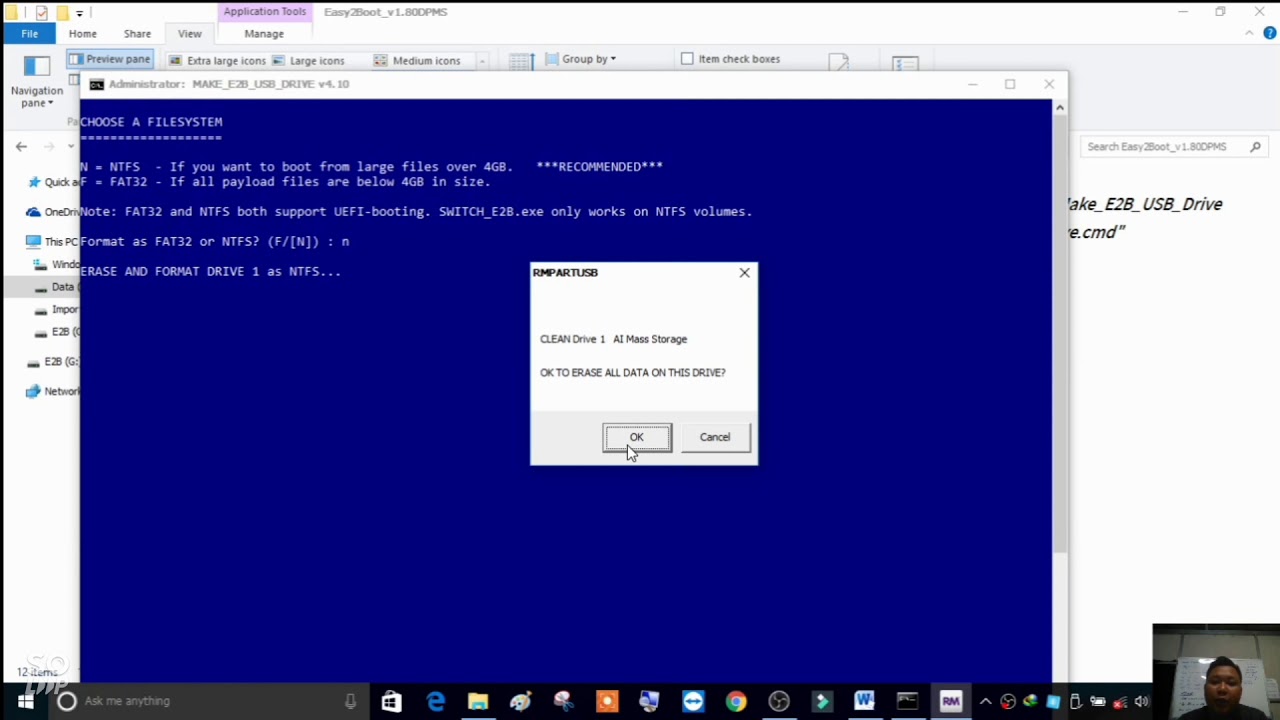Open the Group by dropdown
This screenshot has width=1280, height=720.
pyautogui.click(x=580, y=59)
